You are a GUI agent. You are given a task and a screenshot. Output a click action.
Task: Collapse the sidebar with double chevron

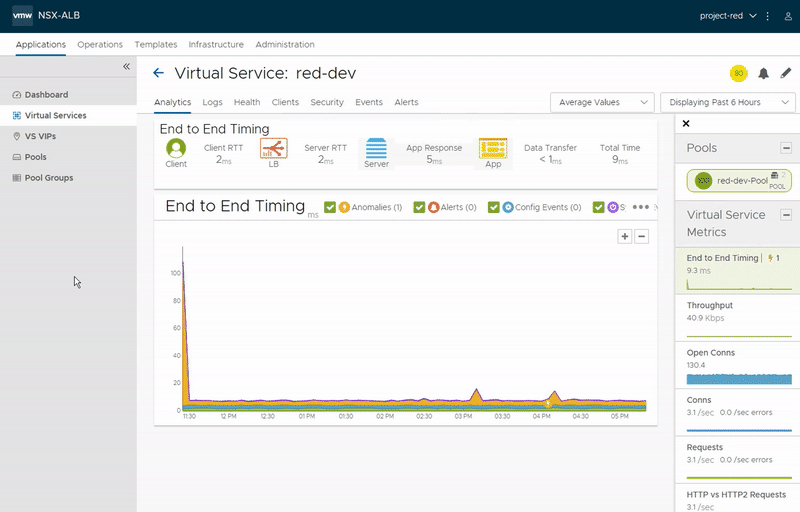[x=127, y=66]
